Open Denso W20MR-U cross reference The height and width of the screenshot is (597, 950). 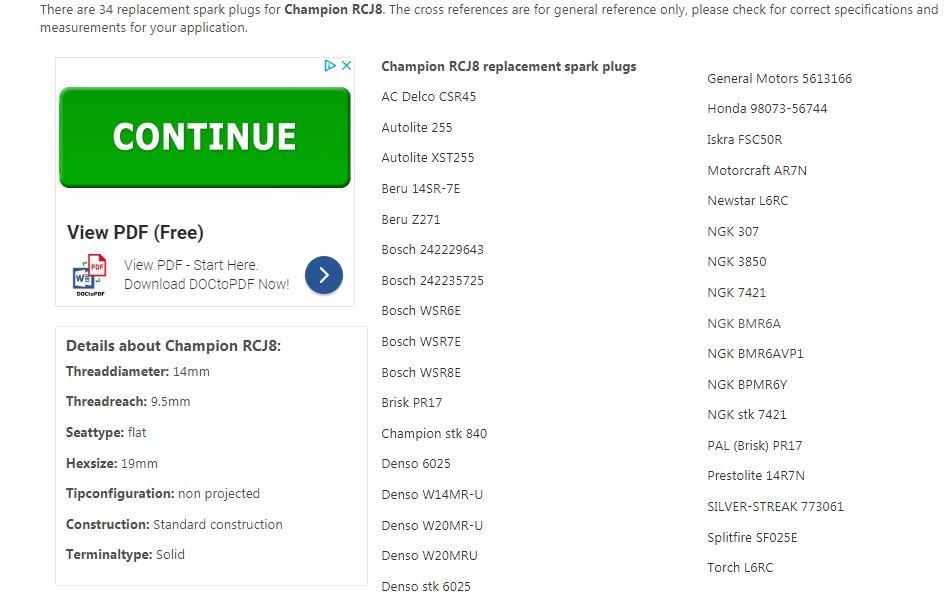(432, 526)
